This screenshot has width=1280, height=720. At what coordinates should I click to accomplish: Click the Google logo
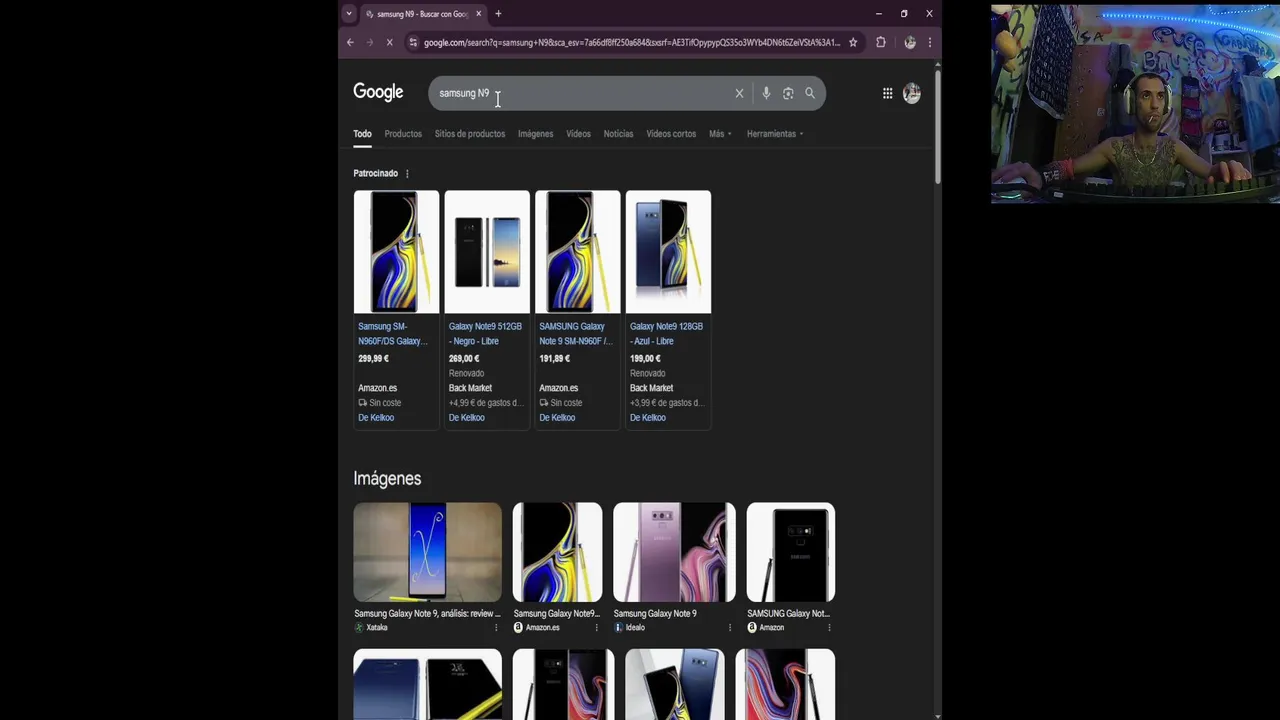(x=378, y=92)
